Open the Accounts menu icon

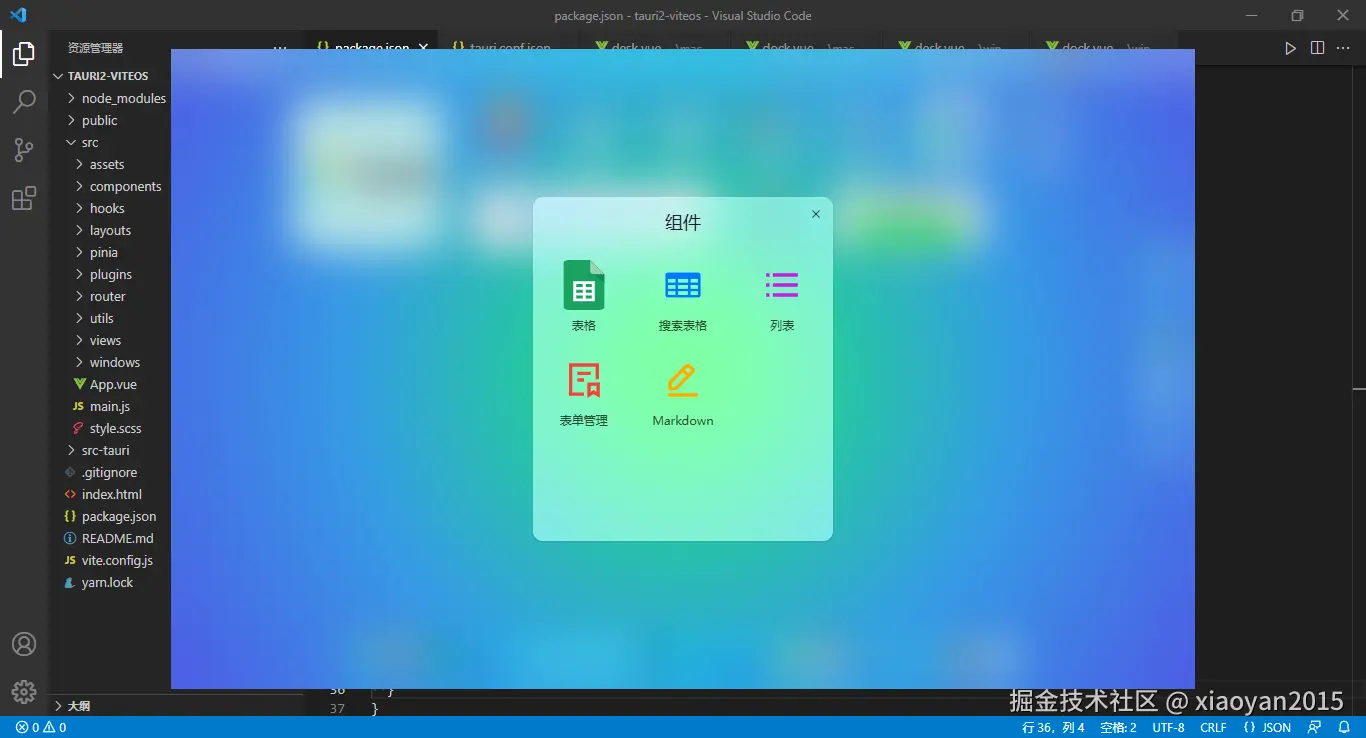(x=24, y=644)
